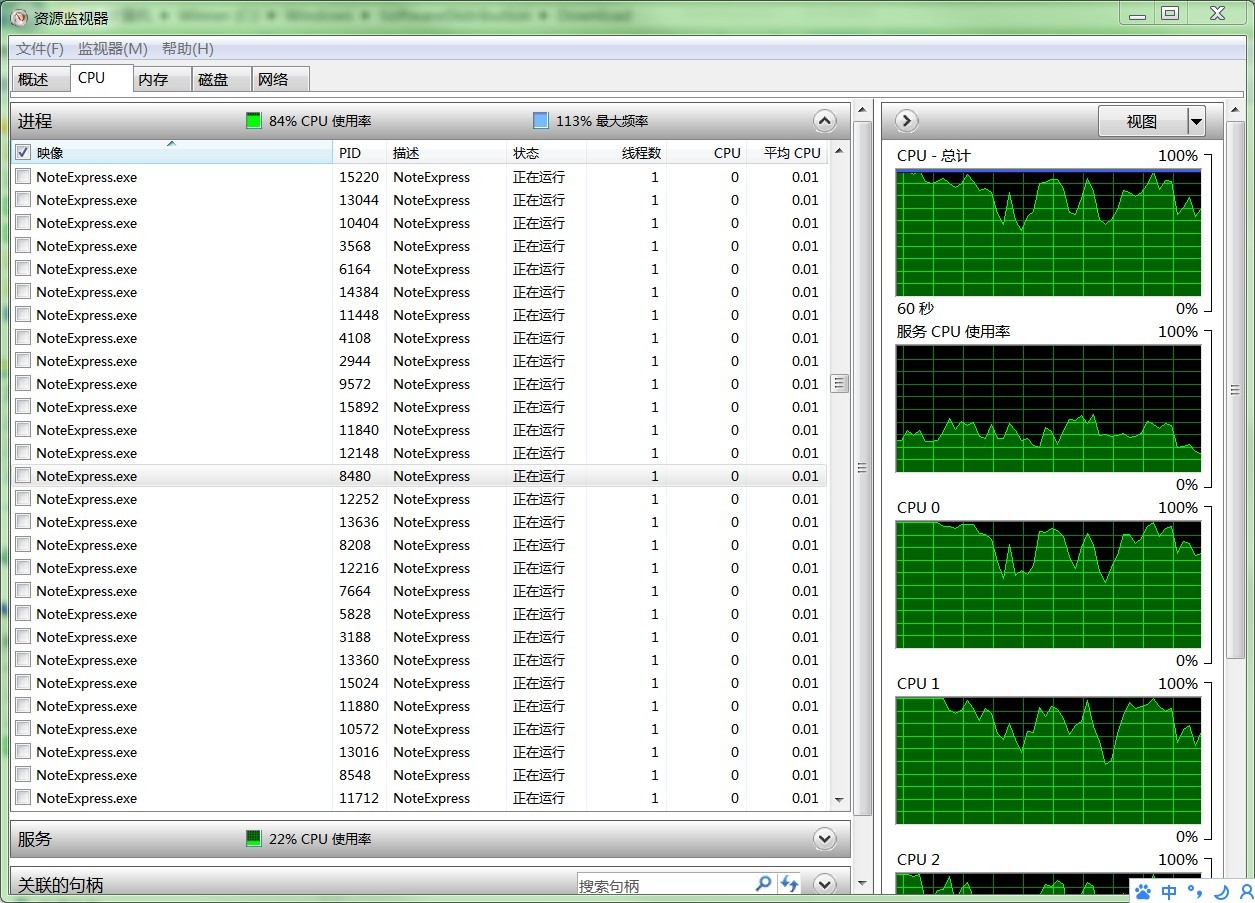Click the punctuation mode icon in IME bar
The height and width of the screenshot is (903, 1255).
tap(1195, 891)
